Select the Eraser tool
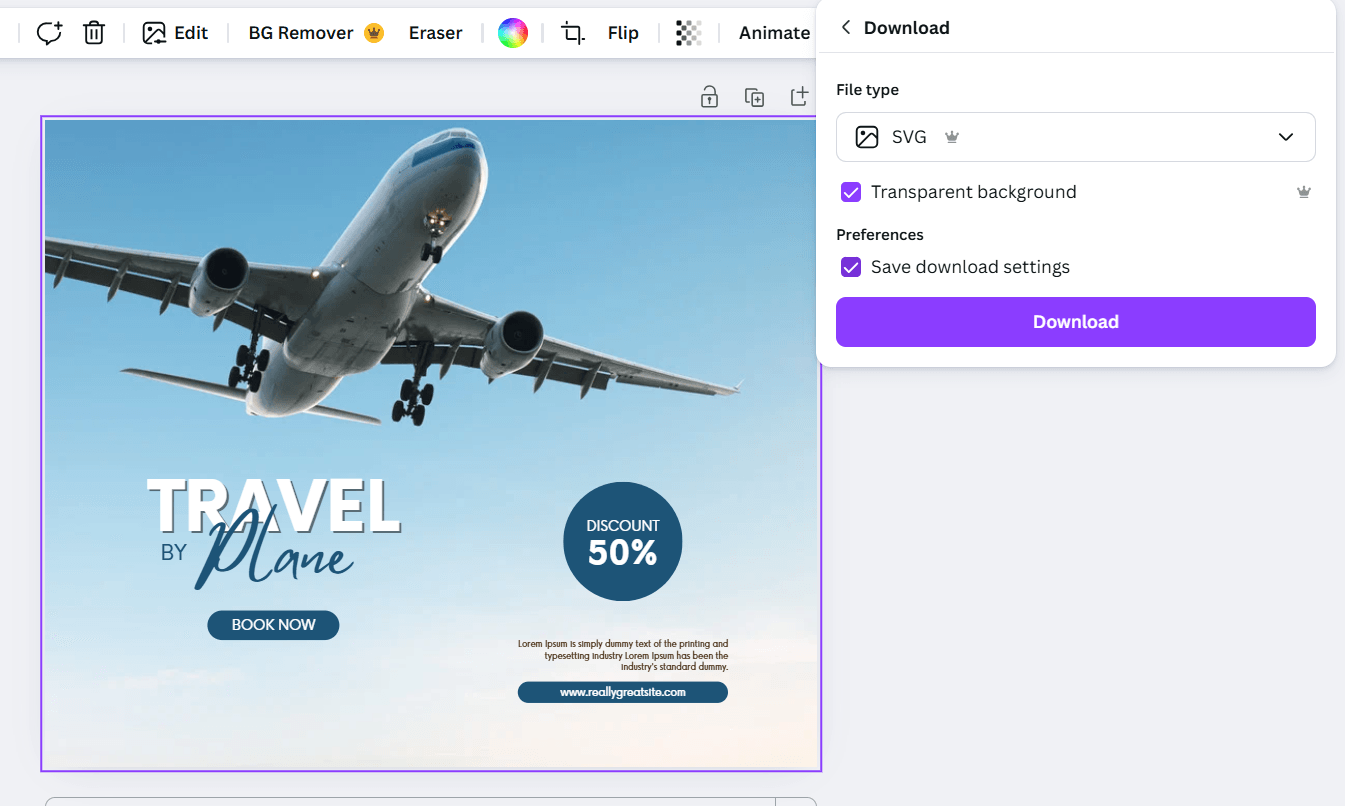 point(435,33)
